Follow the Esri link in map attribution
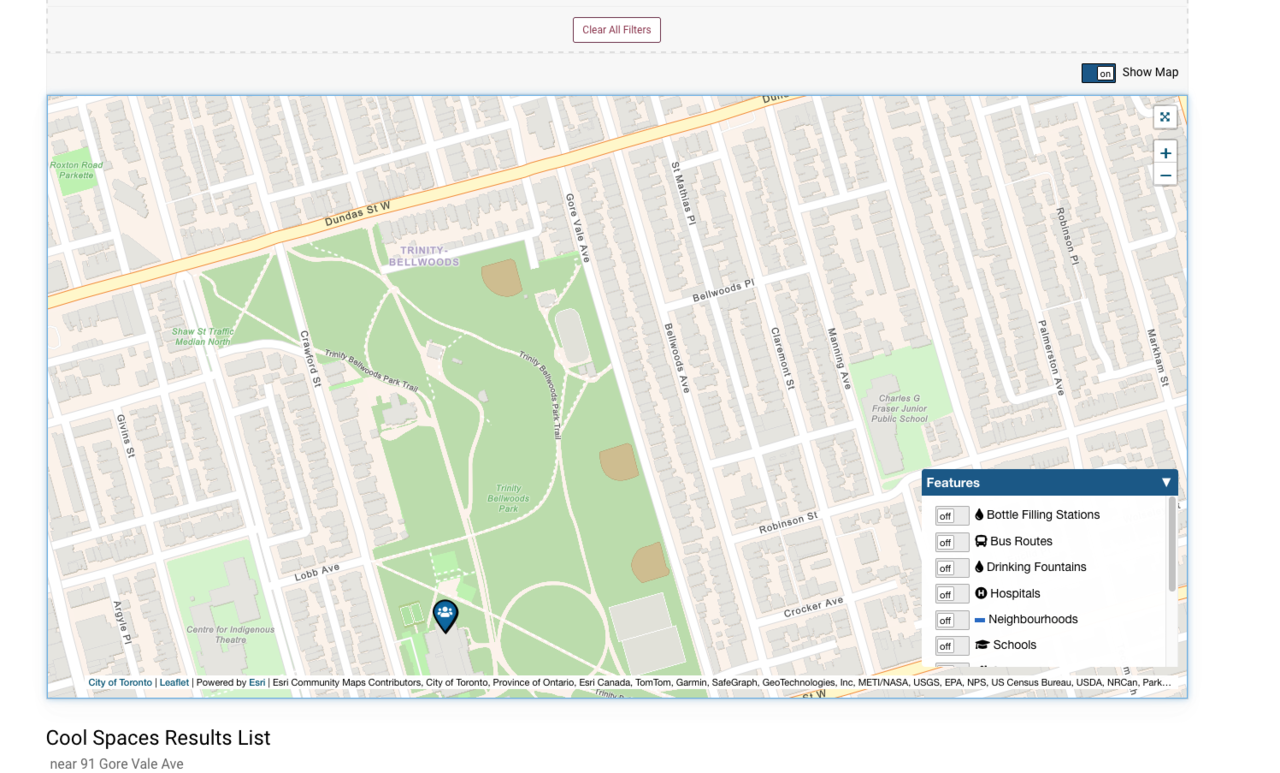 point(257,683)
